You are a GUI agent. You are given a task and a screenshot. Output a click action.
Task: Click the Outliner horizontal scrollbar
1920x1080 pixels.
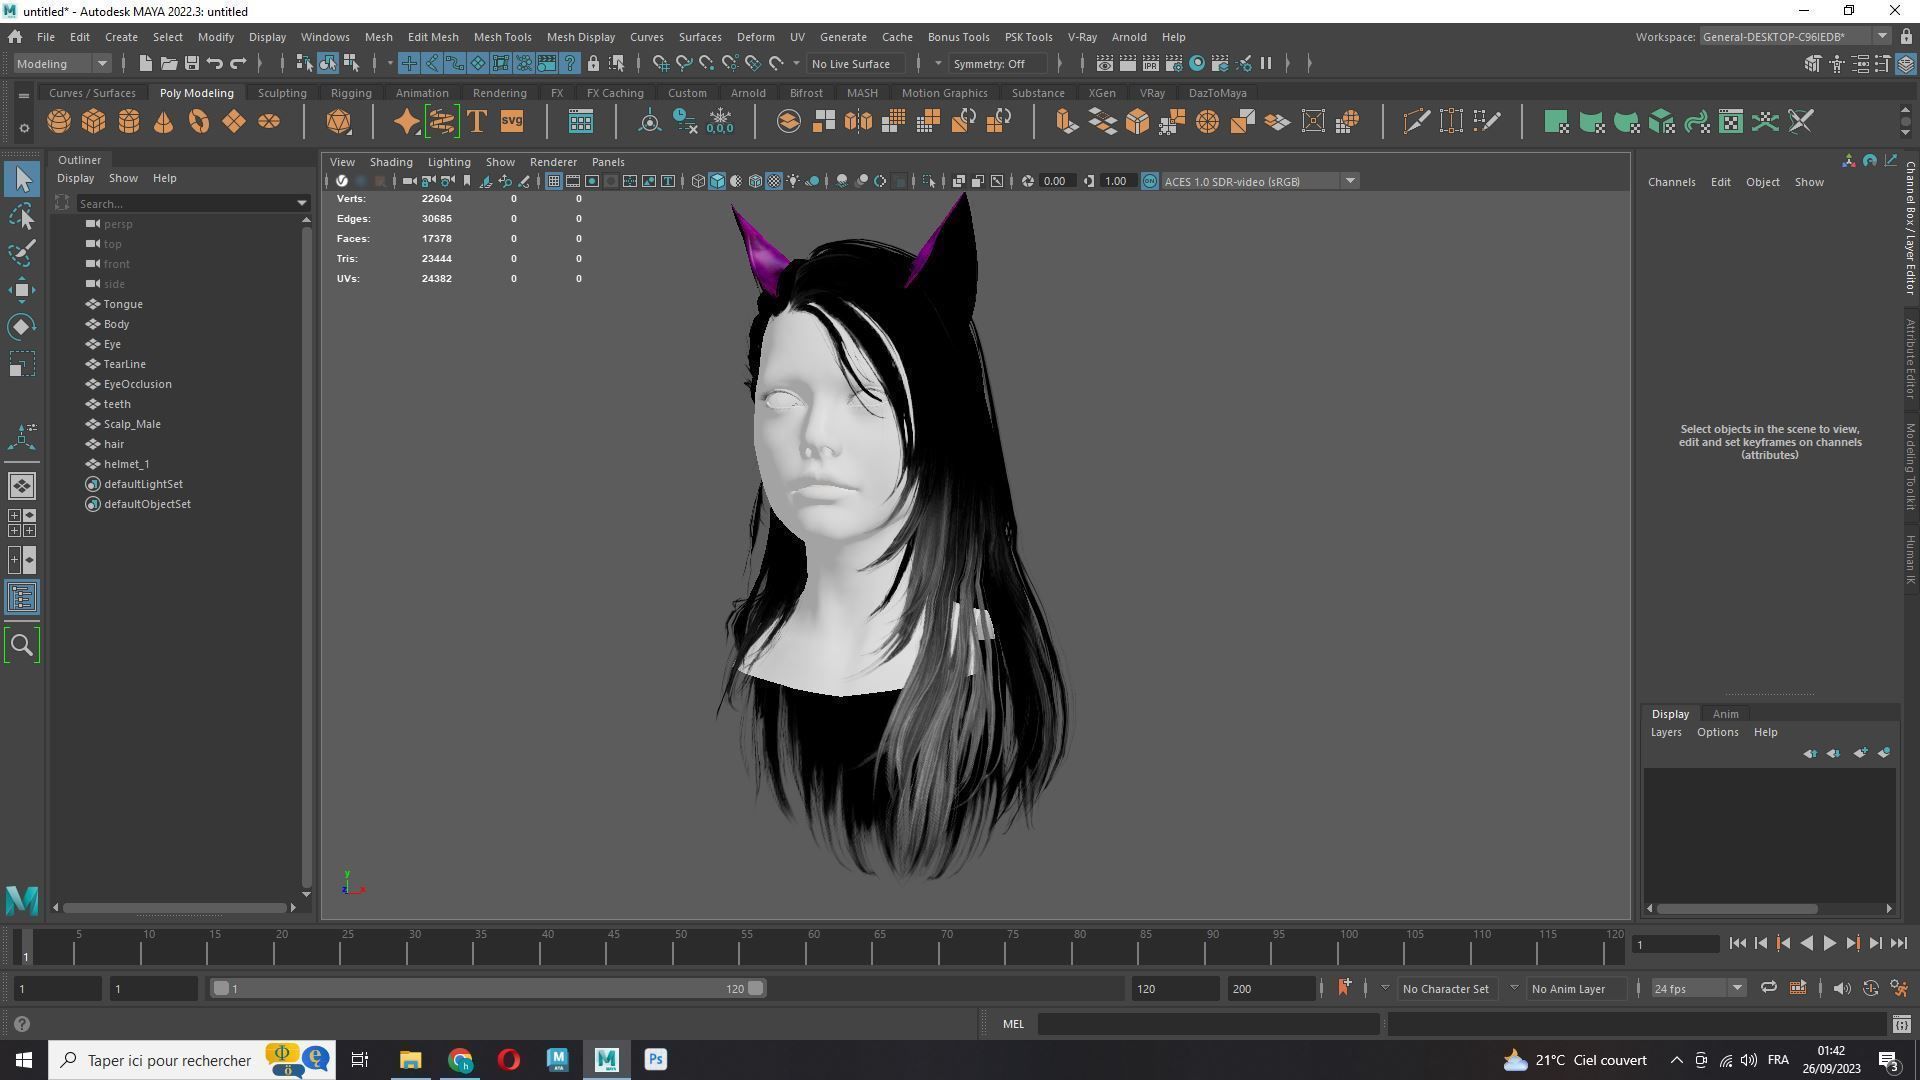click(x=176, y=907)
